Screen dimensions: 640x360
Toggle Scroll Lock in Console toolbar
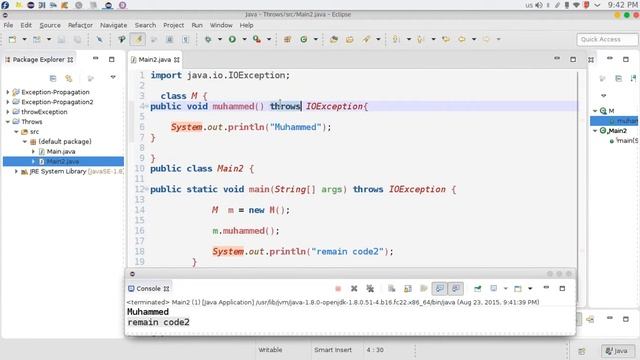408,289
